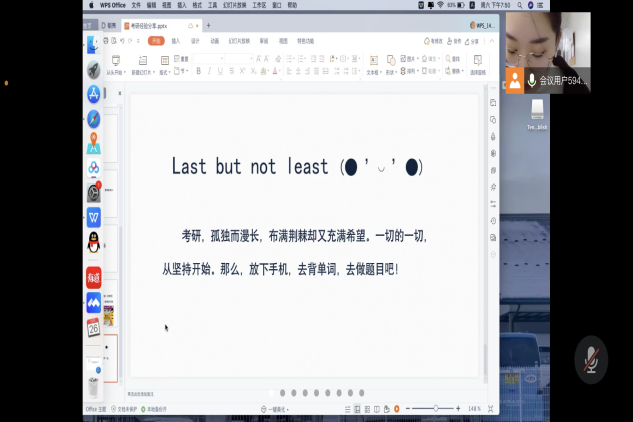
Task: Click zoom in plus button
Action: click(x=458, y=409)
